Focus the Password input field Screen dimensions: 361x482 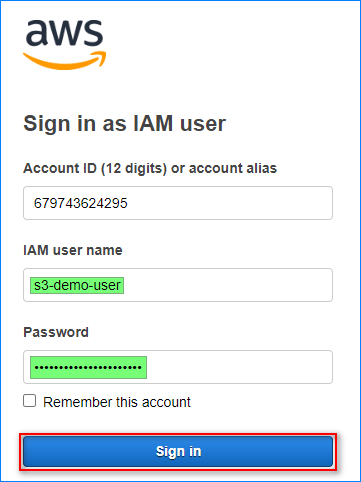pos(178,367)
